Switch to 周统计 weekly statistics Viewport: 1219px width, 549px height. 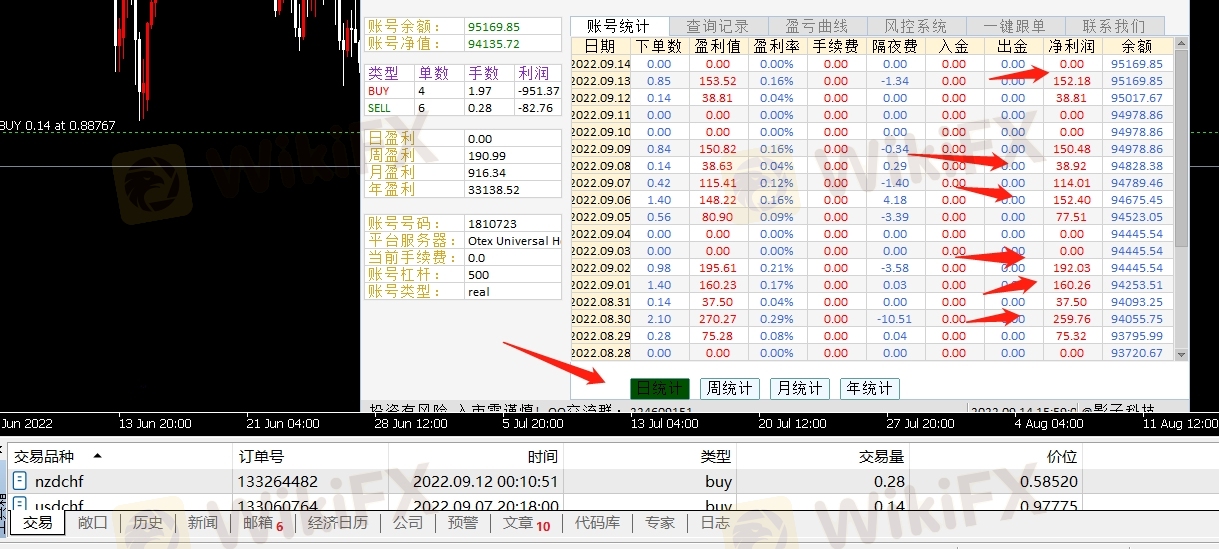click(x=729, y=388)
